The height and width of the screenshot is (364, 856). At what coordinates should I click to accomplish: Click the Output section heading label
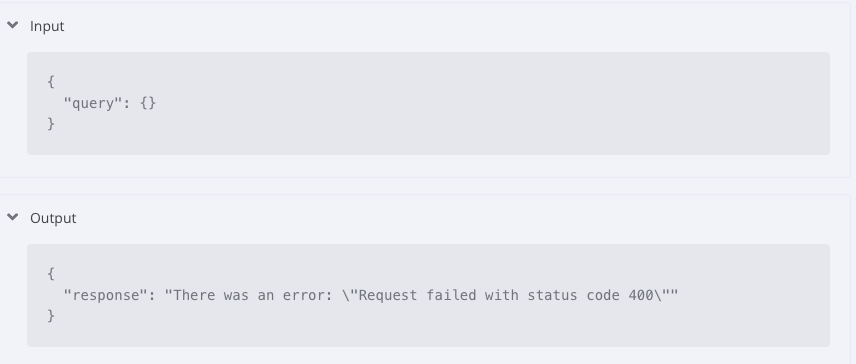(53, 218)
